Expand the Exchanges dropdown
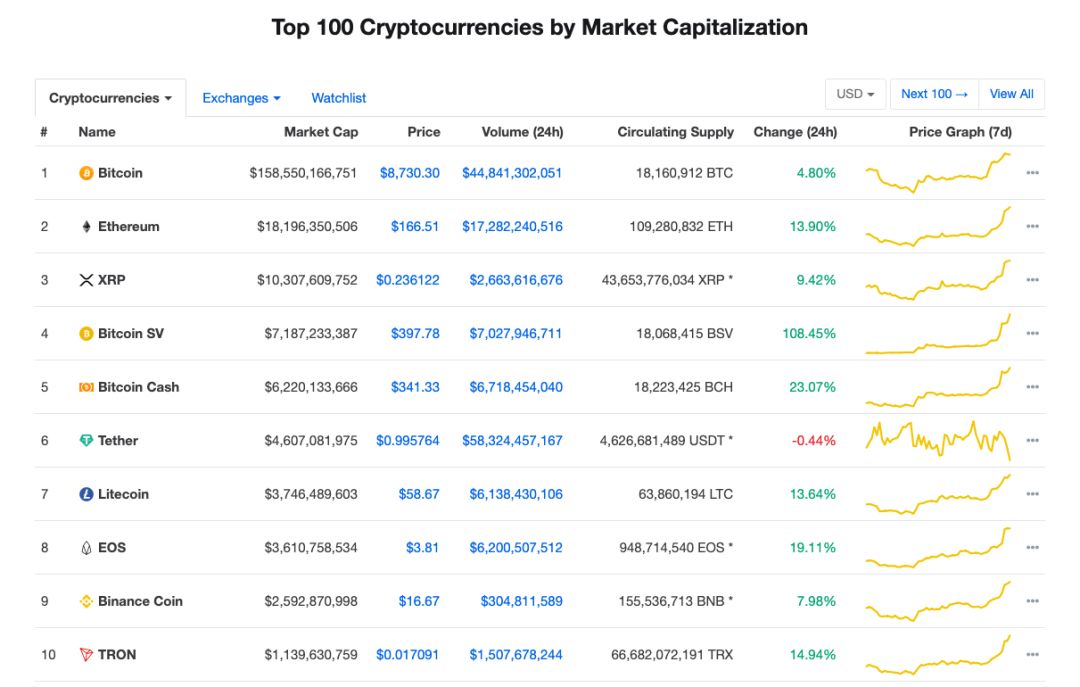 [241, 98]
